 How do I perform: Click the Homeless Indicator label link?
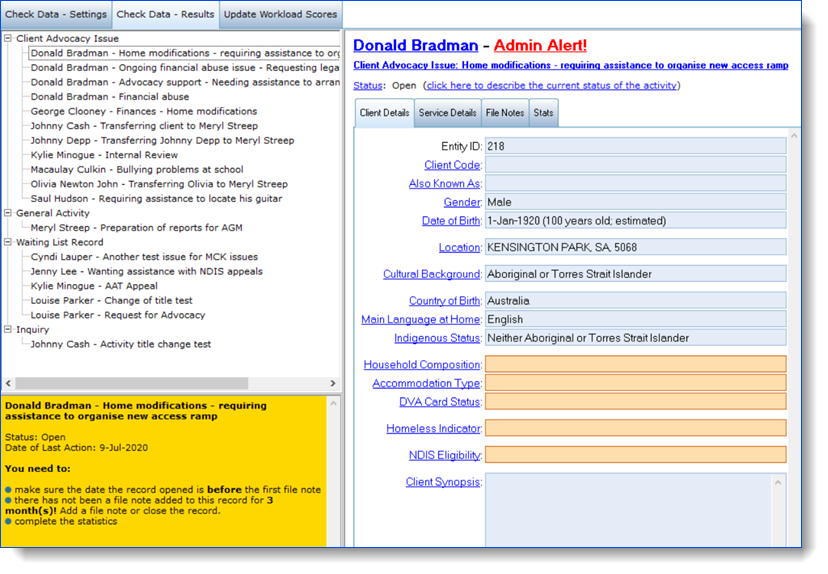point(434,428)
